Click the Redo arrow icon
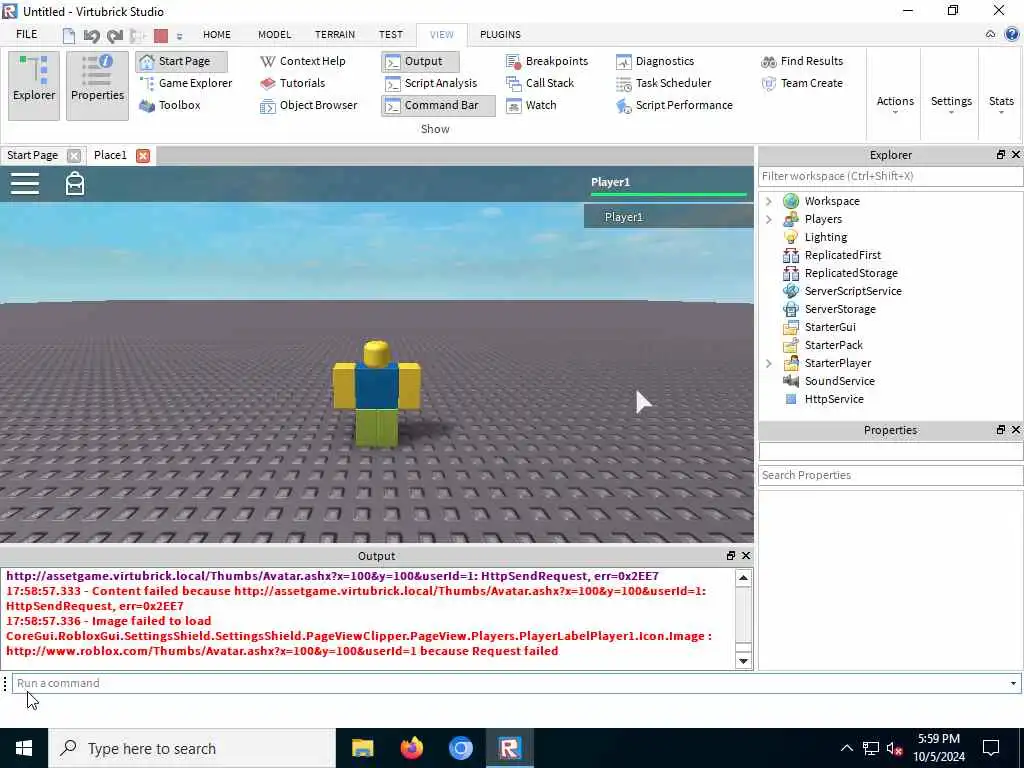The image size is (1024, 768). 115,35
